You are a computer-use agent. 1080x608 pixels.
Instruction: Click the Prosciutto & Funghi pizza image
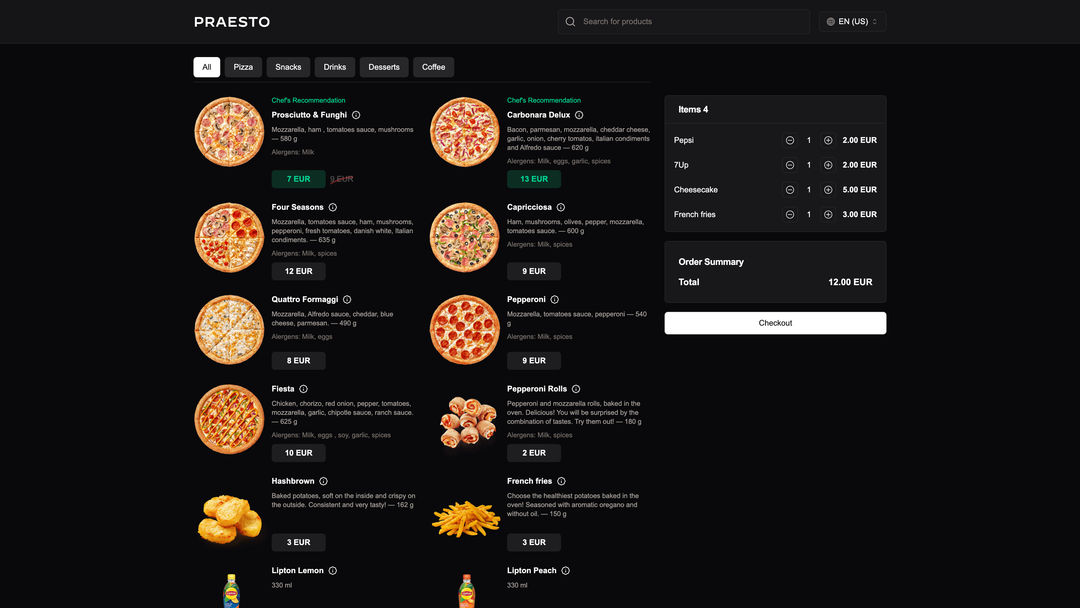pyautogui.click(x=229, y=132)
